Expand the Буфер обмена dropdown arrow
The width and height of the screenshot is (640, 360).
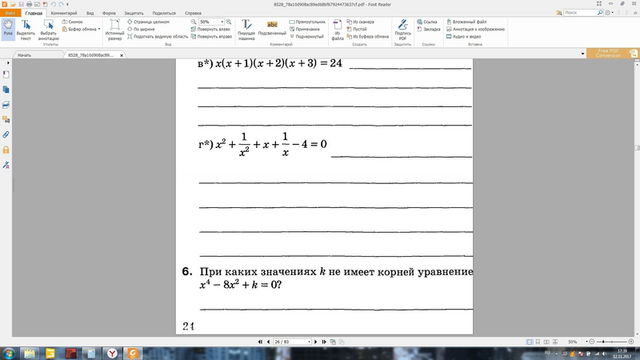99,29
